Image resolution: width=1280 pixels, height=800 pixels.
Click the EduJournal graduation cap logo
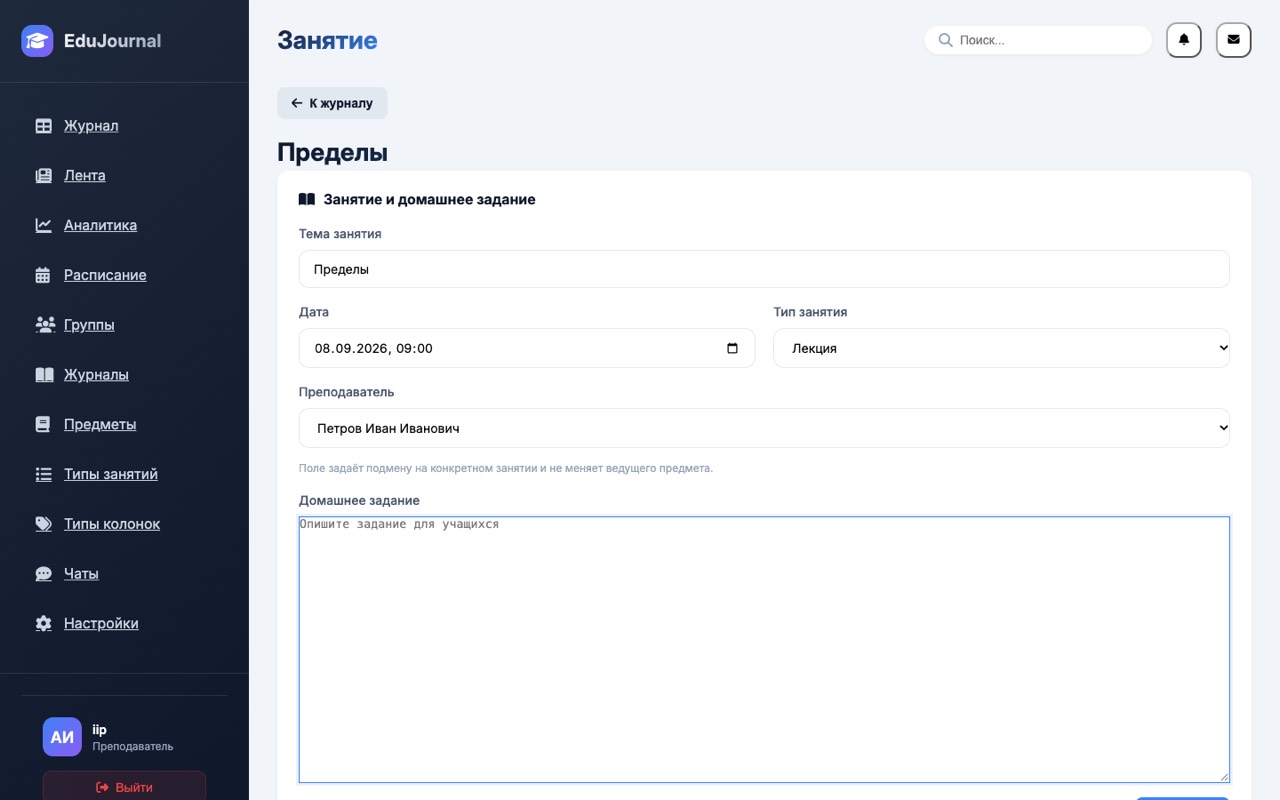(37, 41)
